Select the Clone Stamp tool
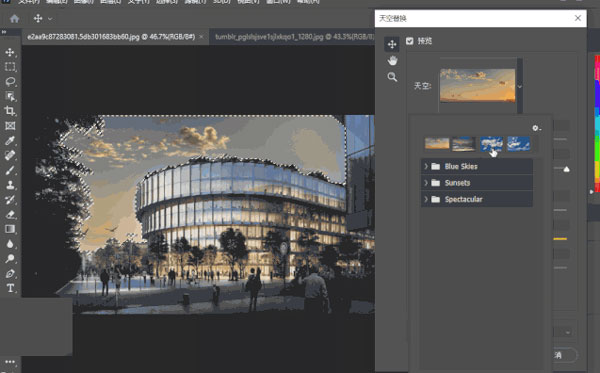Viewport: 600px width, 373px height. point(10,185)
